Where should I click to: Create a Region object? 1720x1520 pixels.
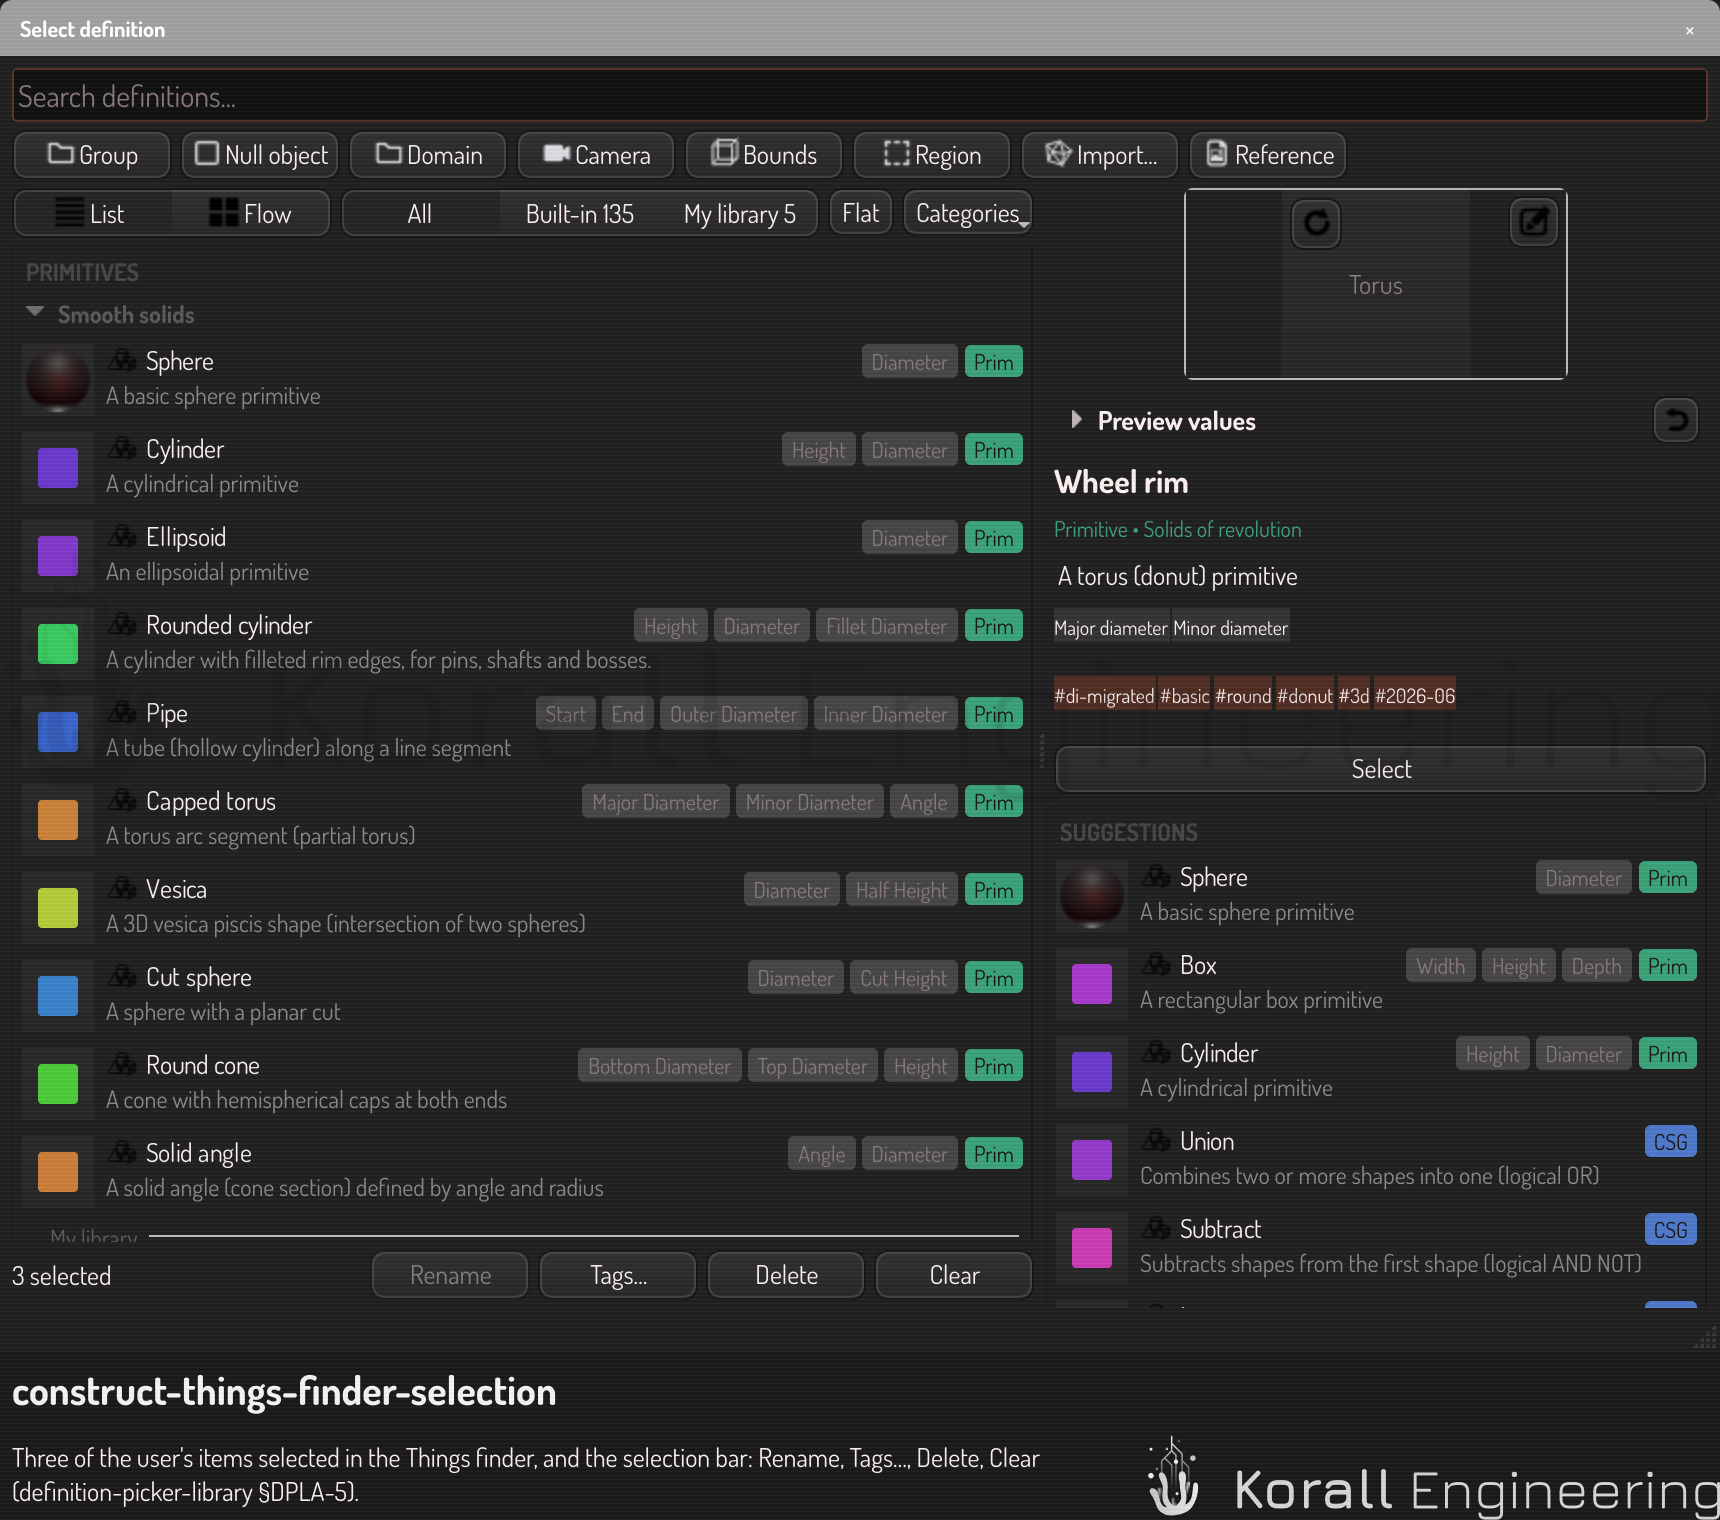(x=932, y=155)
